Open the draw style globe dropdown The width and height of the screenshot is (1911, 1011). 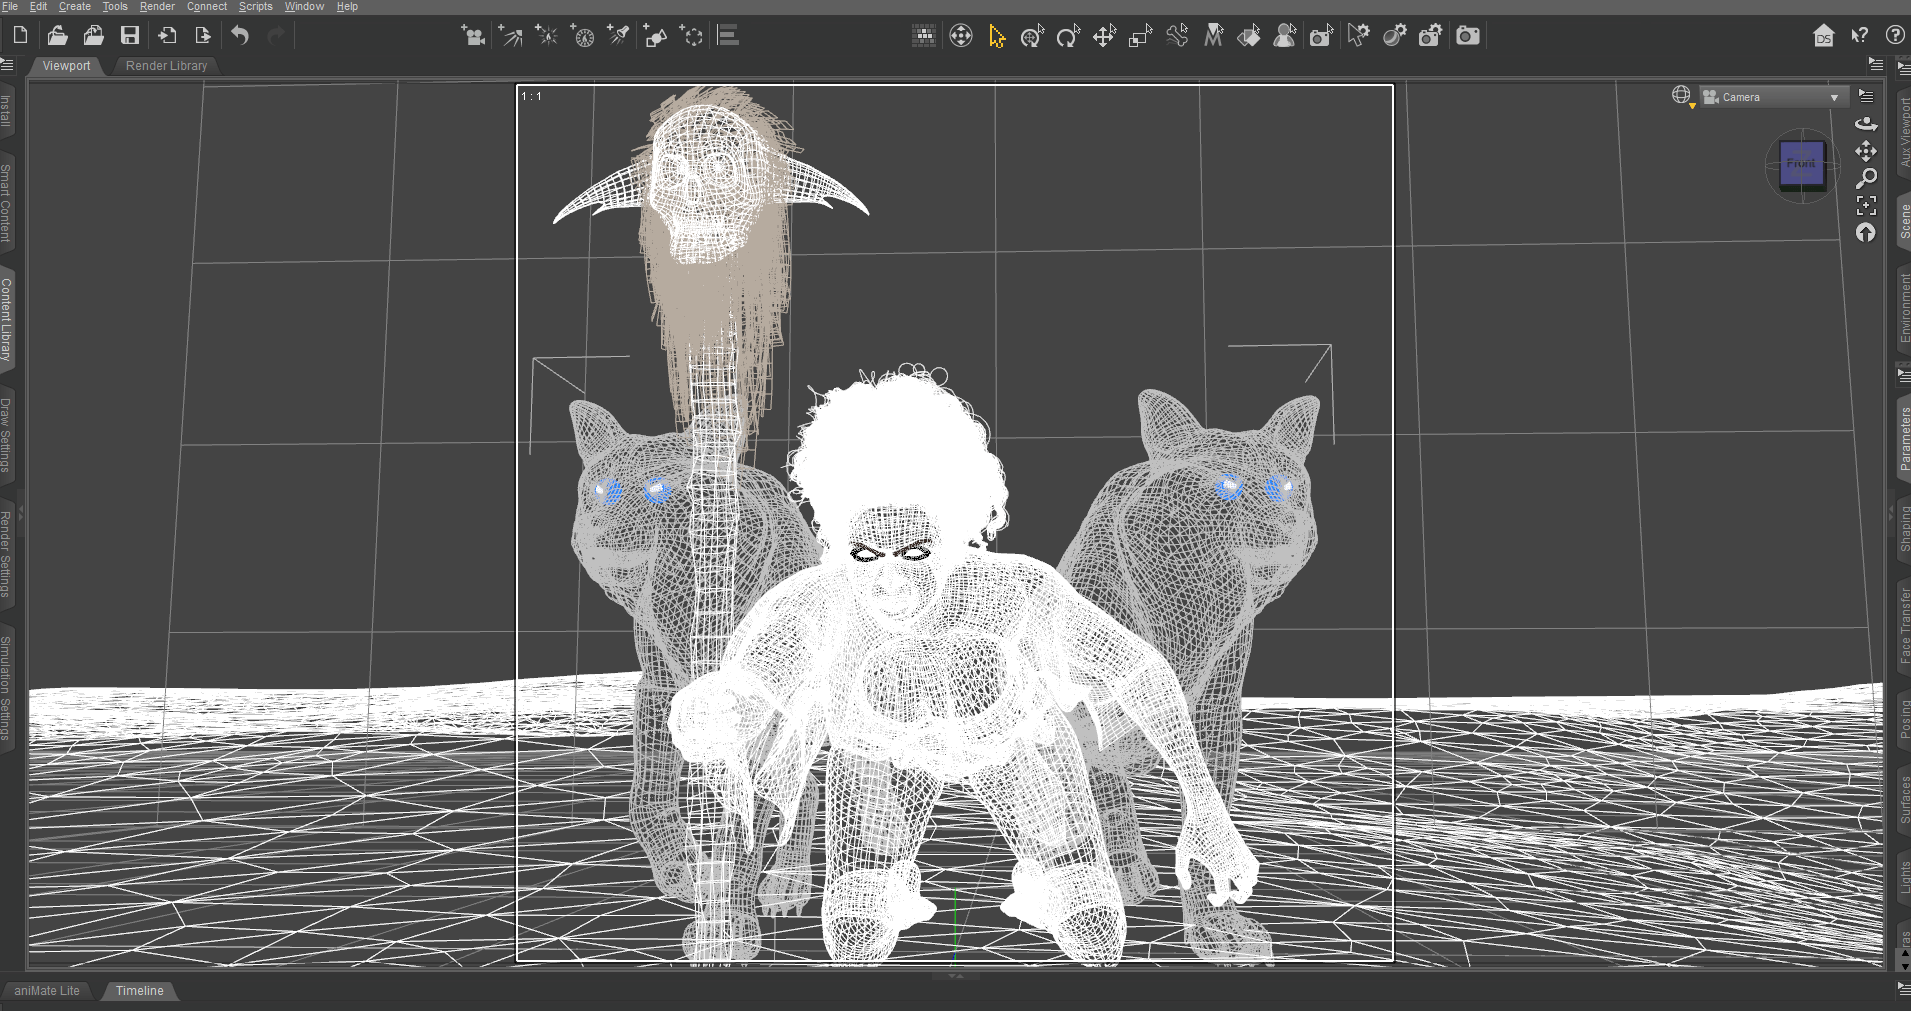pyautogui.click(x=1682, y=96)
